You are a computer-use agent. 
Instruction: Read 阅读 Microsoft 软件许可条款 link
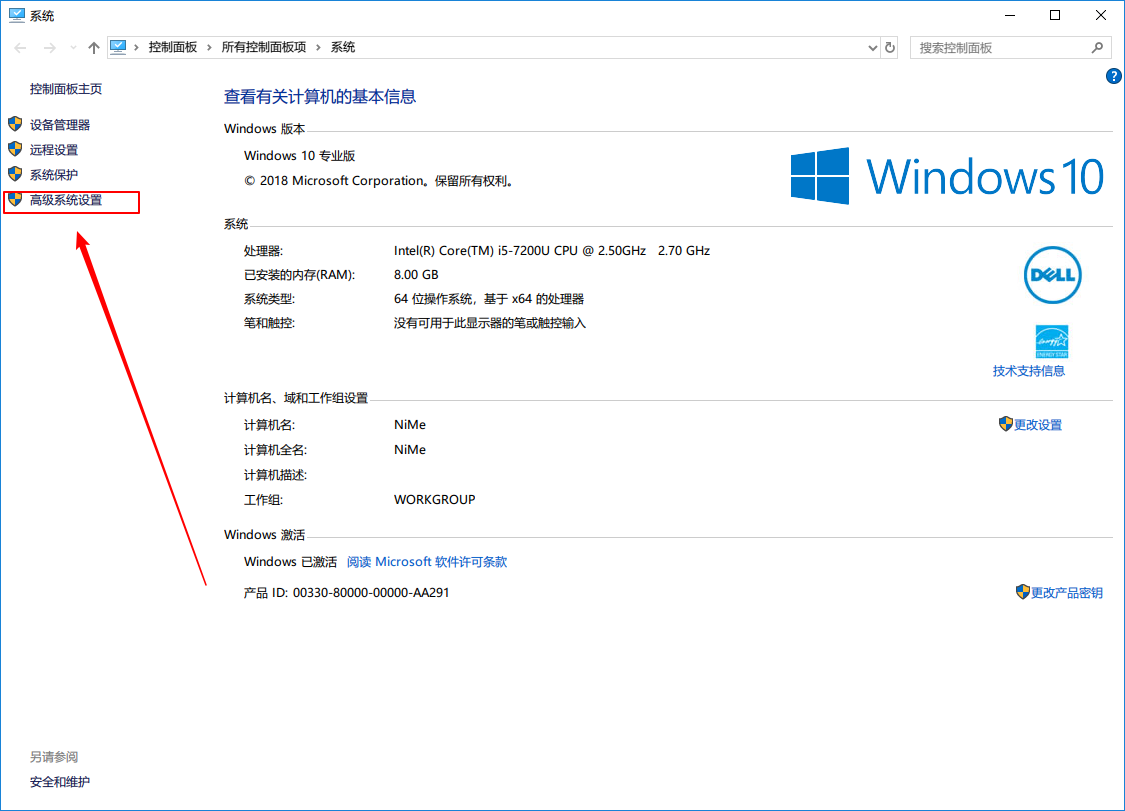427,562
